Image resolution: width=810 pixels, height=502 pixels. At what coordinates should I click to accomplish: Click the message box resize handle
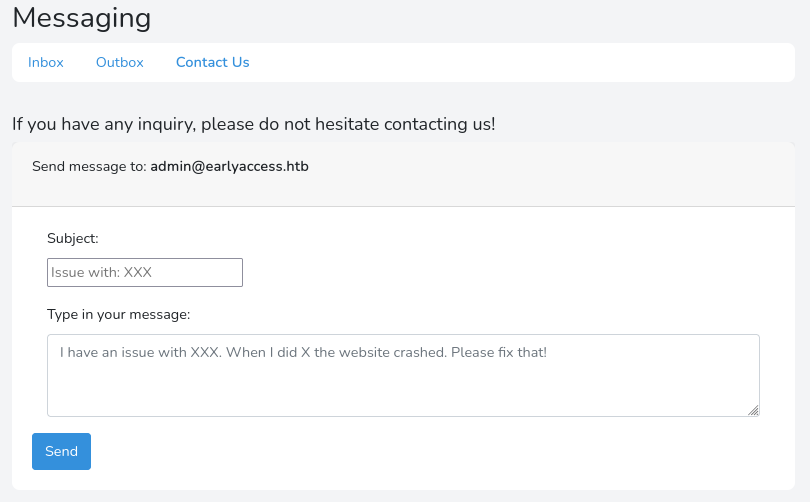(x=753, y=410)
